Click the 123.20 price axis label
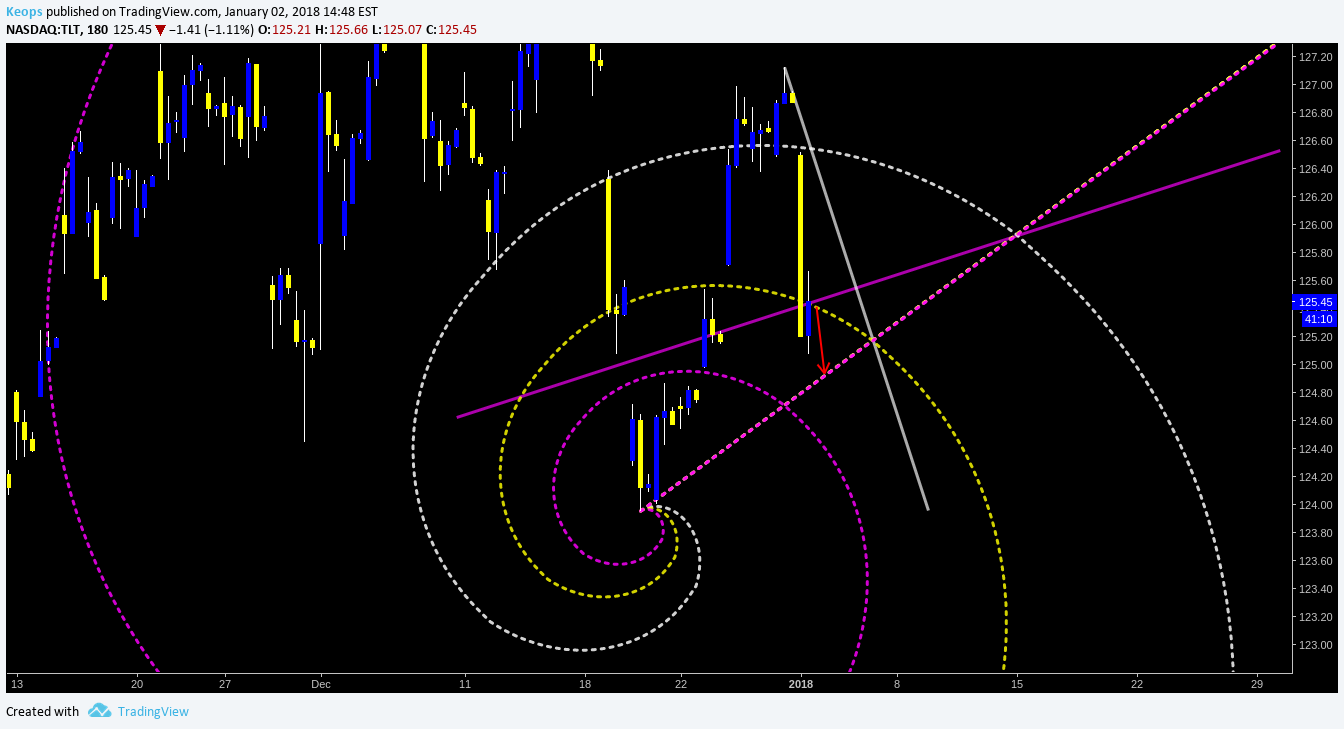This screenshot has height=729, width=1344. pos(1315,617)
